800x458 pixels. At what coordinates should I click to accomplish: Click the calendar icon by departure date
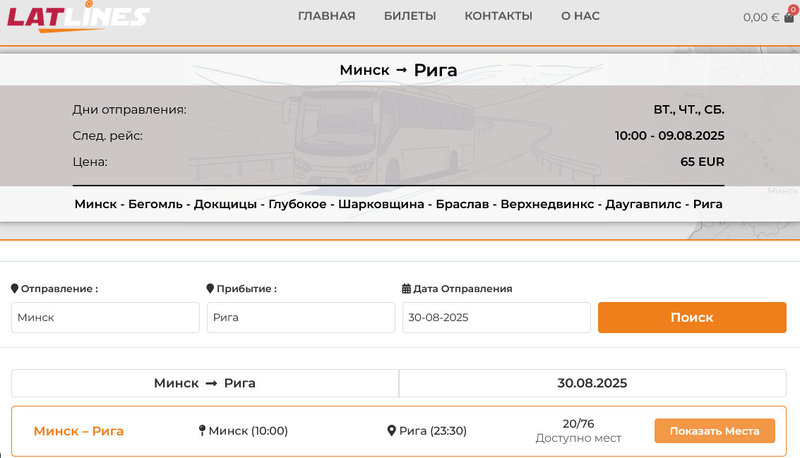[406, 289]
